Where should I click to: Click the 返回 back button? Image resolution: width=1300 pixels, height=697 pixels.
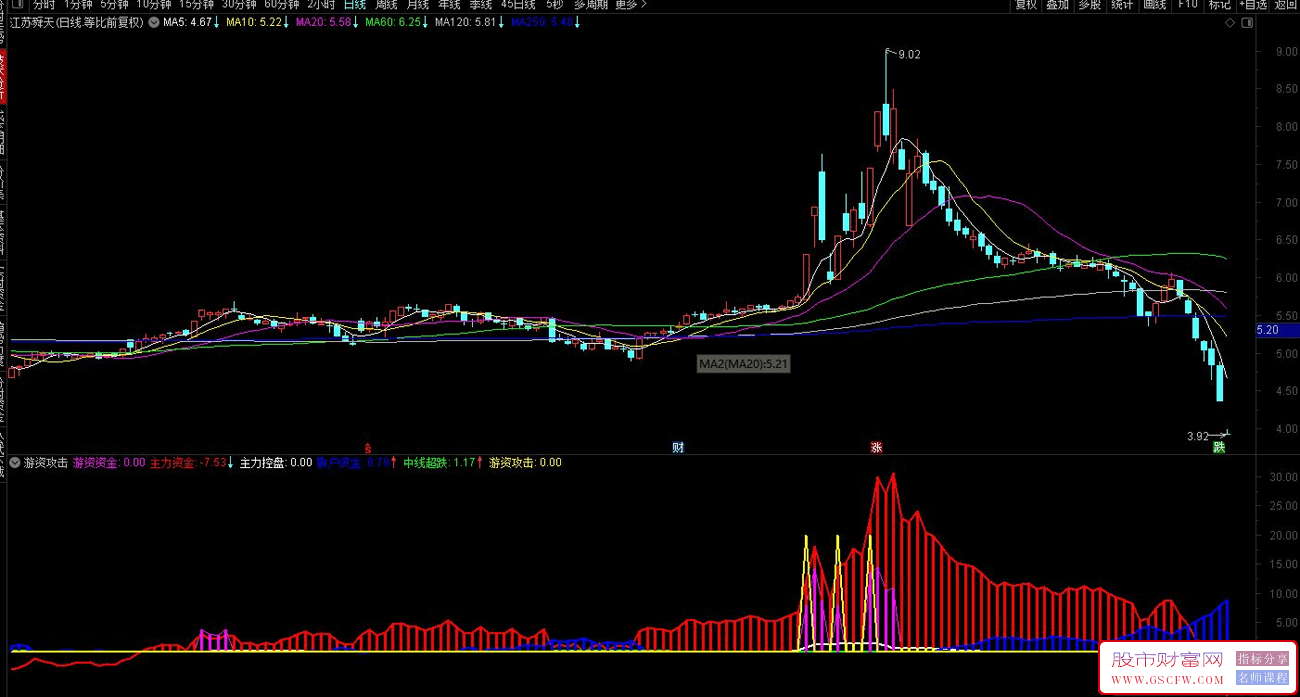tap(1286, 4)
